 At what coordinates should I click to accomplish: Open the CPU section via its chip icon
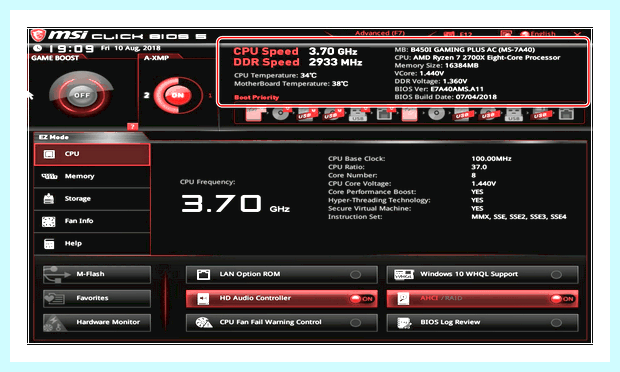coord(49,154)
